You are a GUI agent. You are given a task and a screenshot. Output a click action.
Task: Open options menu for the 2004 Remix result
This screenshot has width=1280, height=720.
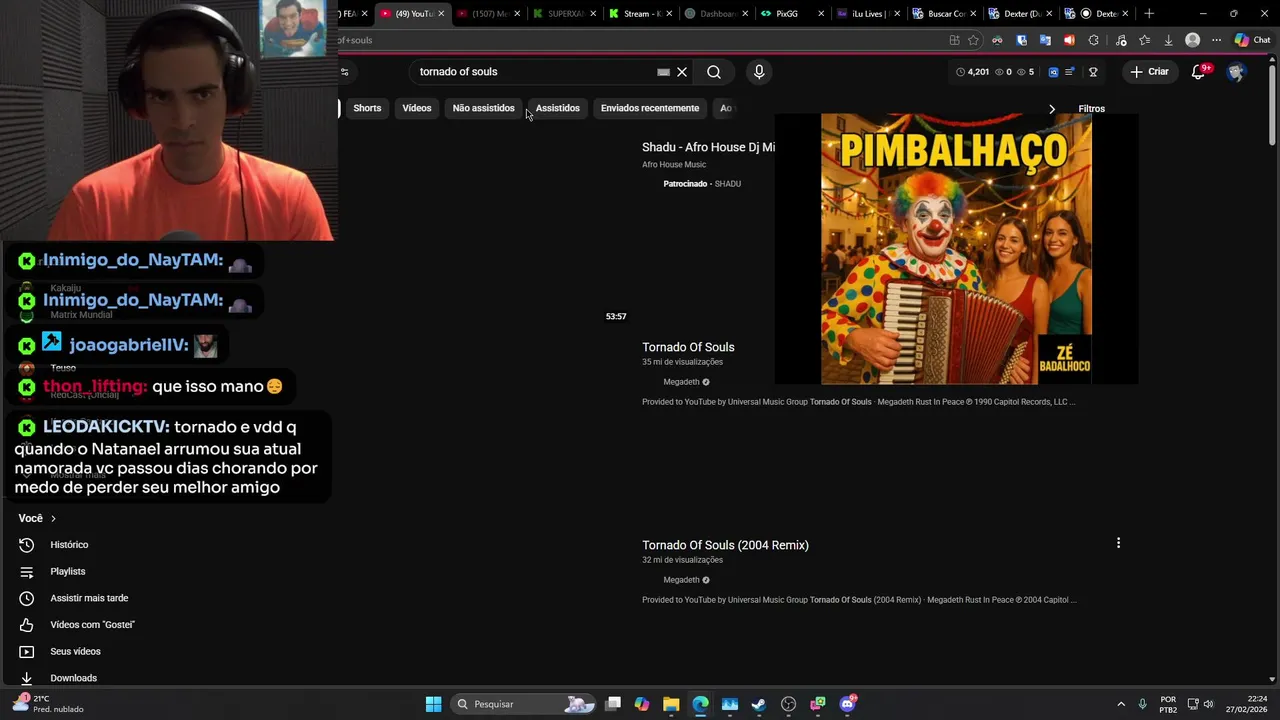coord(1118,543)
